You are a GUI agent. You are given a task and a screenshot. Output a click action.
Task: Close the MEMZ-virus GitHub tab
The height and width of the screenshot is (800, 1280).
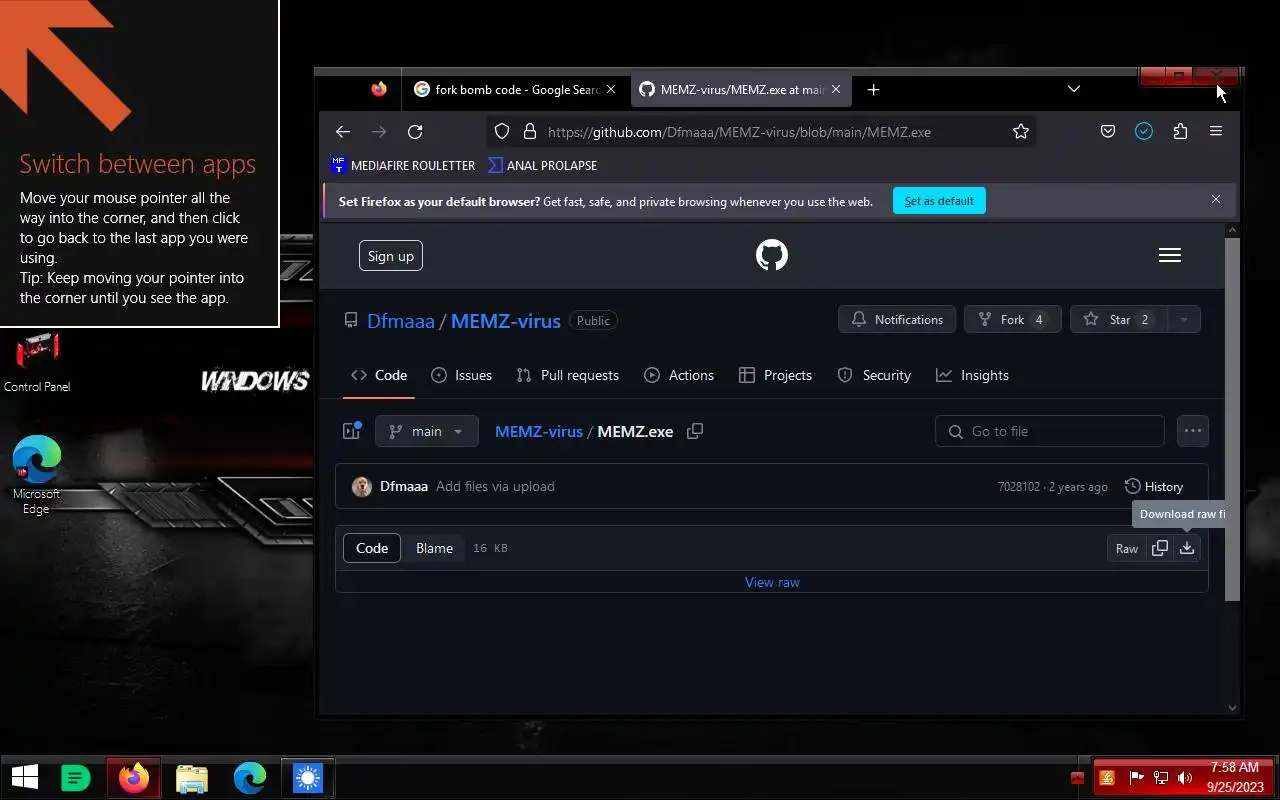[x=836, y=89]
